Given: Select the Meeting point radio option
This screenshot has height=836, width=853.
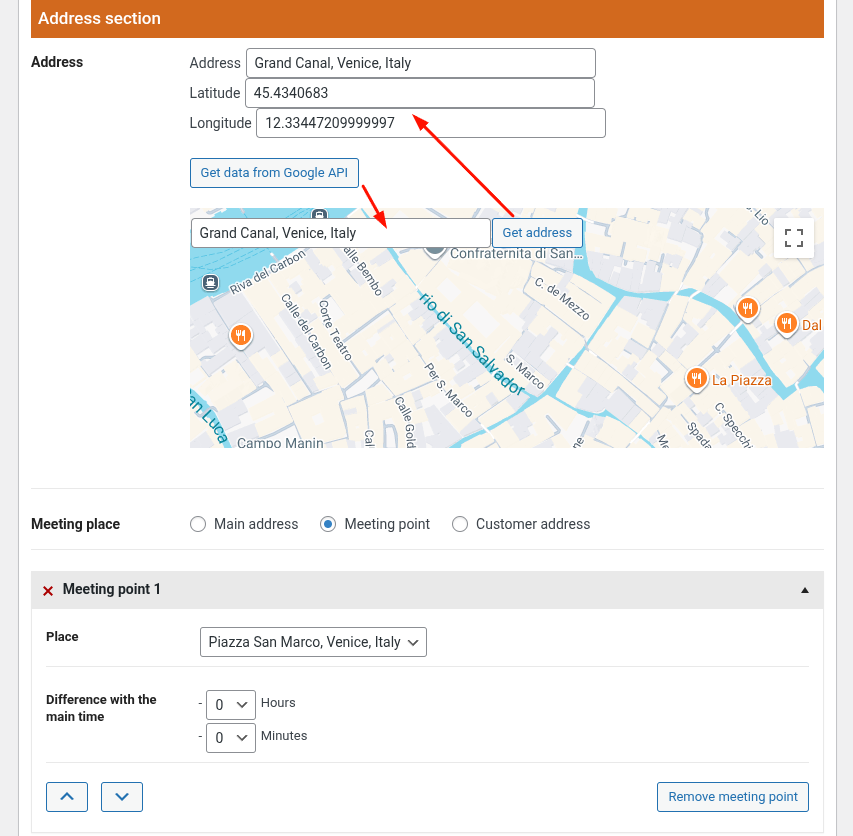Looking at the screenshot, I should (328, 524).
